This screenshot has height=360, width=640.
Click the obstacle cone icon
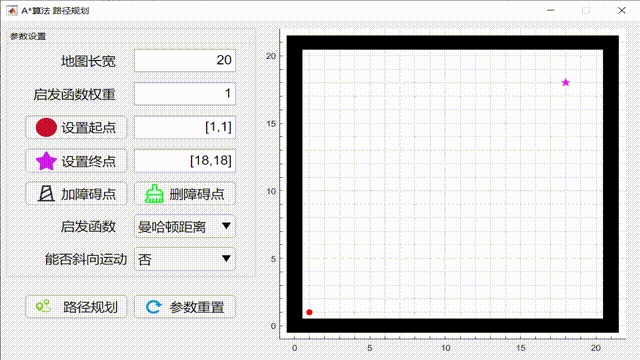point(46,193)
